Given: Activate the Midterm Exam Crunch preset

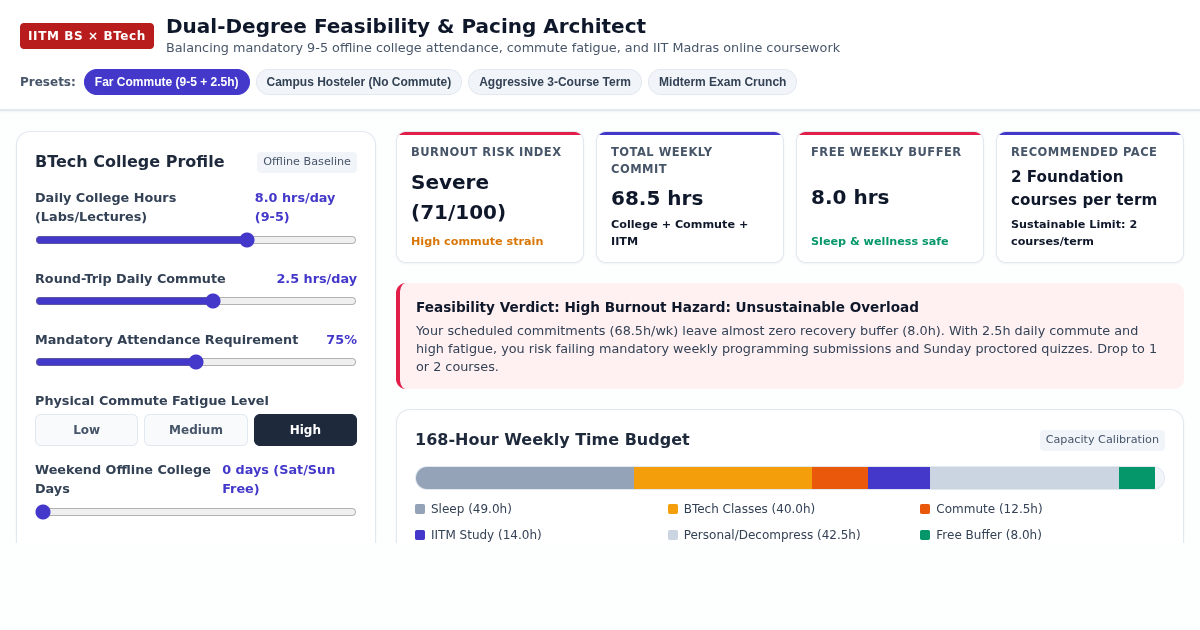Looking at the screenshot, I should click(x=722, y=82).
